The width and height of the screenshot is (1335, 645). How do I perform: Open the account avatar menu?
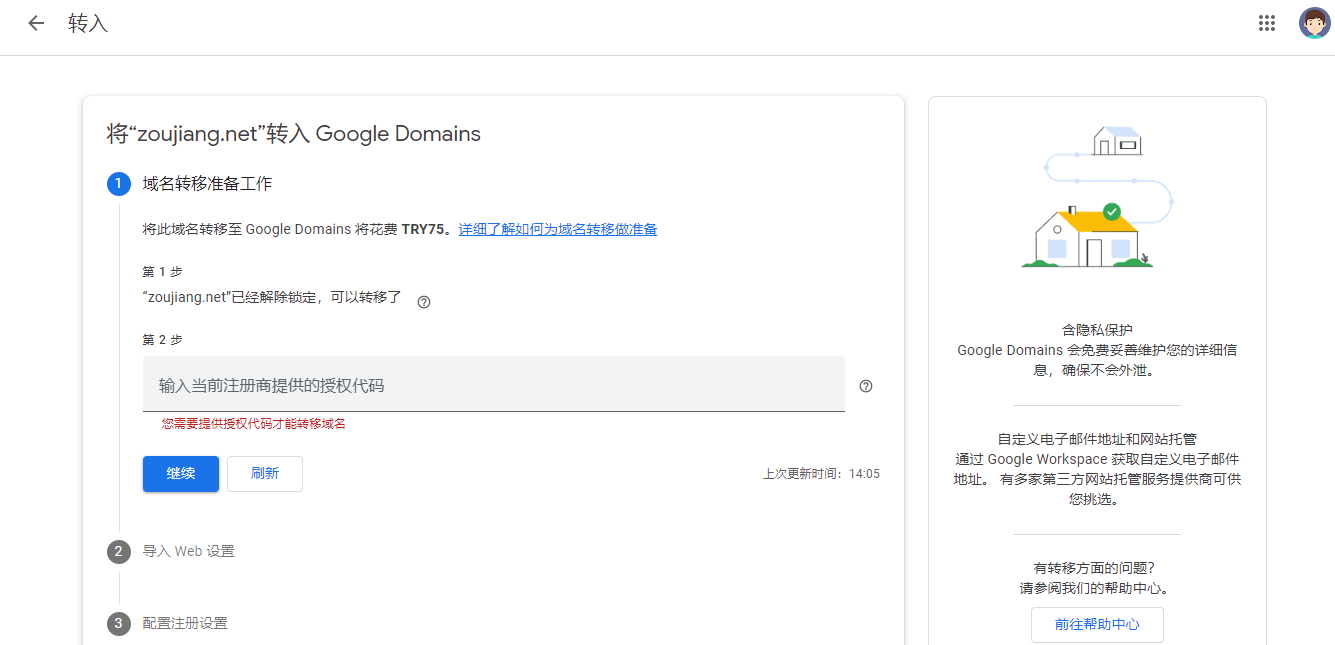click(x=1314, y=23)
